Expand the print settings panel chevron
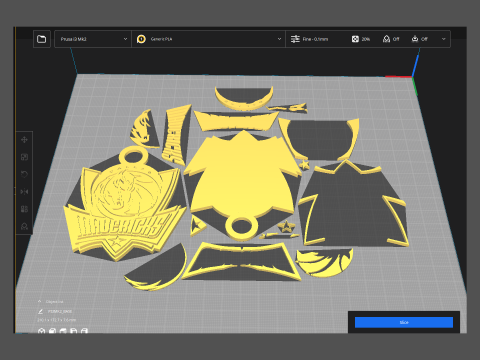The height and width of the screenshot is (360, 480). click(443, 39)
